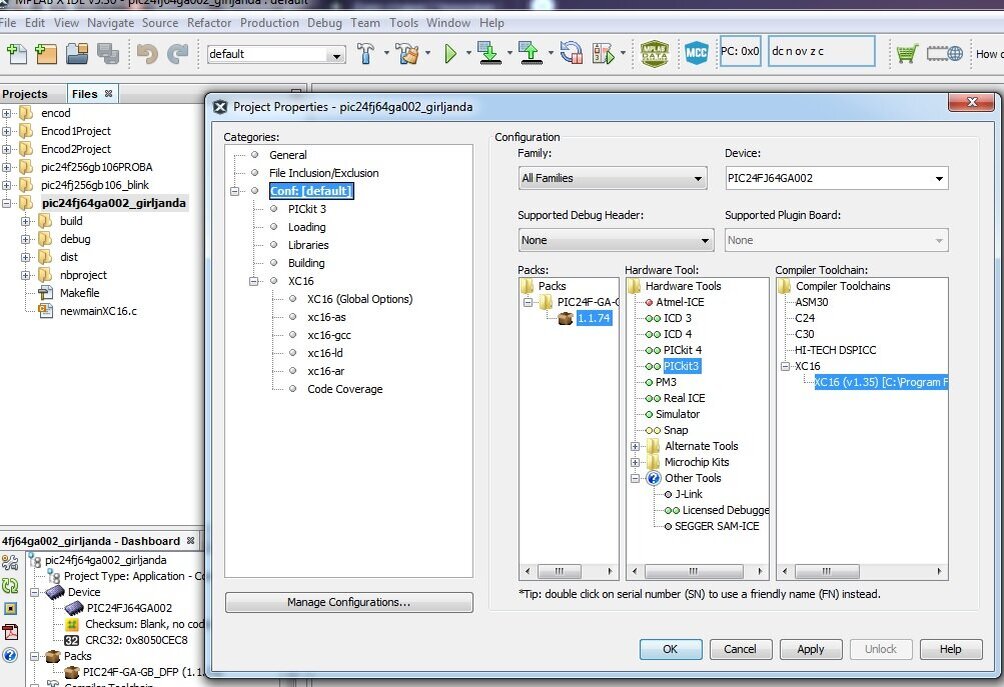1004x687 pixels.
Task: Click the Redo arrow icon
Action: coord(177,54)
